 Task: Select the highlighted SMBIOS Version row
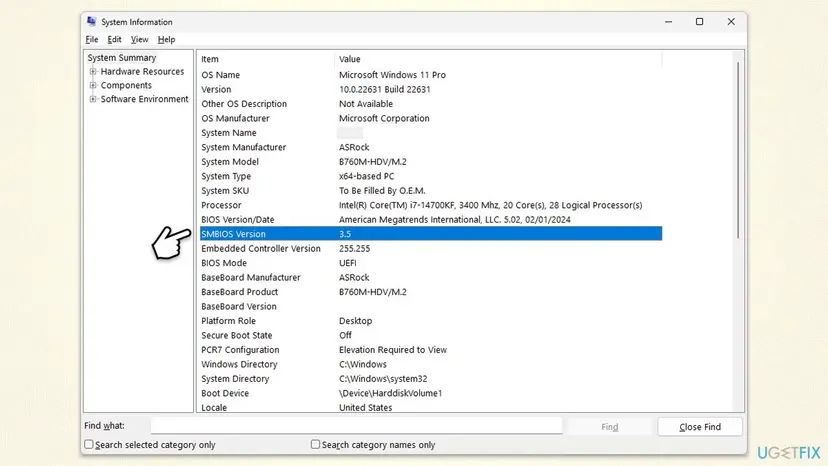(x=431, y=234)
